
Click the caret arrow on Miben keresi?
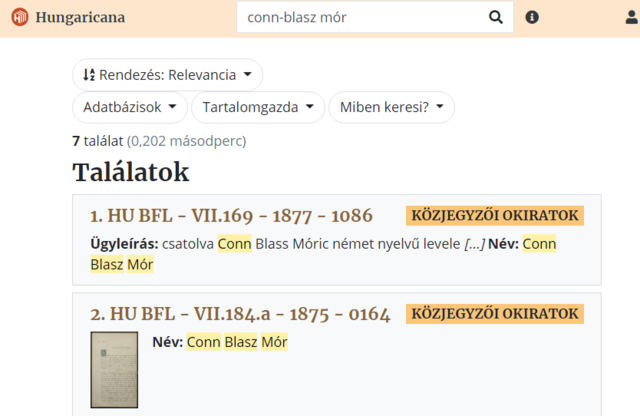[x=440, y=107]
